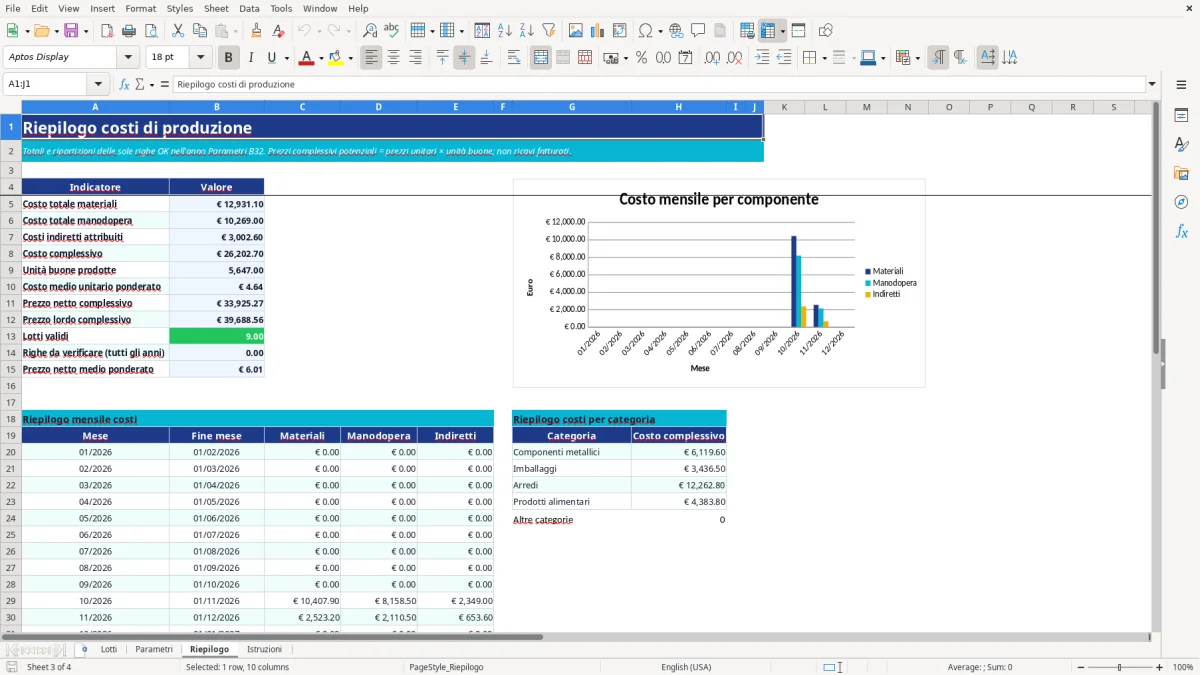Print the spreadsheet
The width and height of the screenshot is (1200, 675).
(129, 31)
